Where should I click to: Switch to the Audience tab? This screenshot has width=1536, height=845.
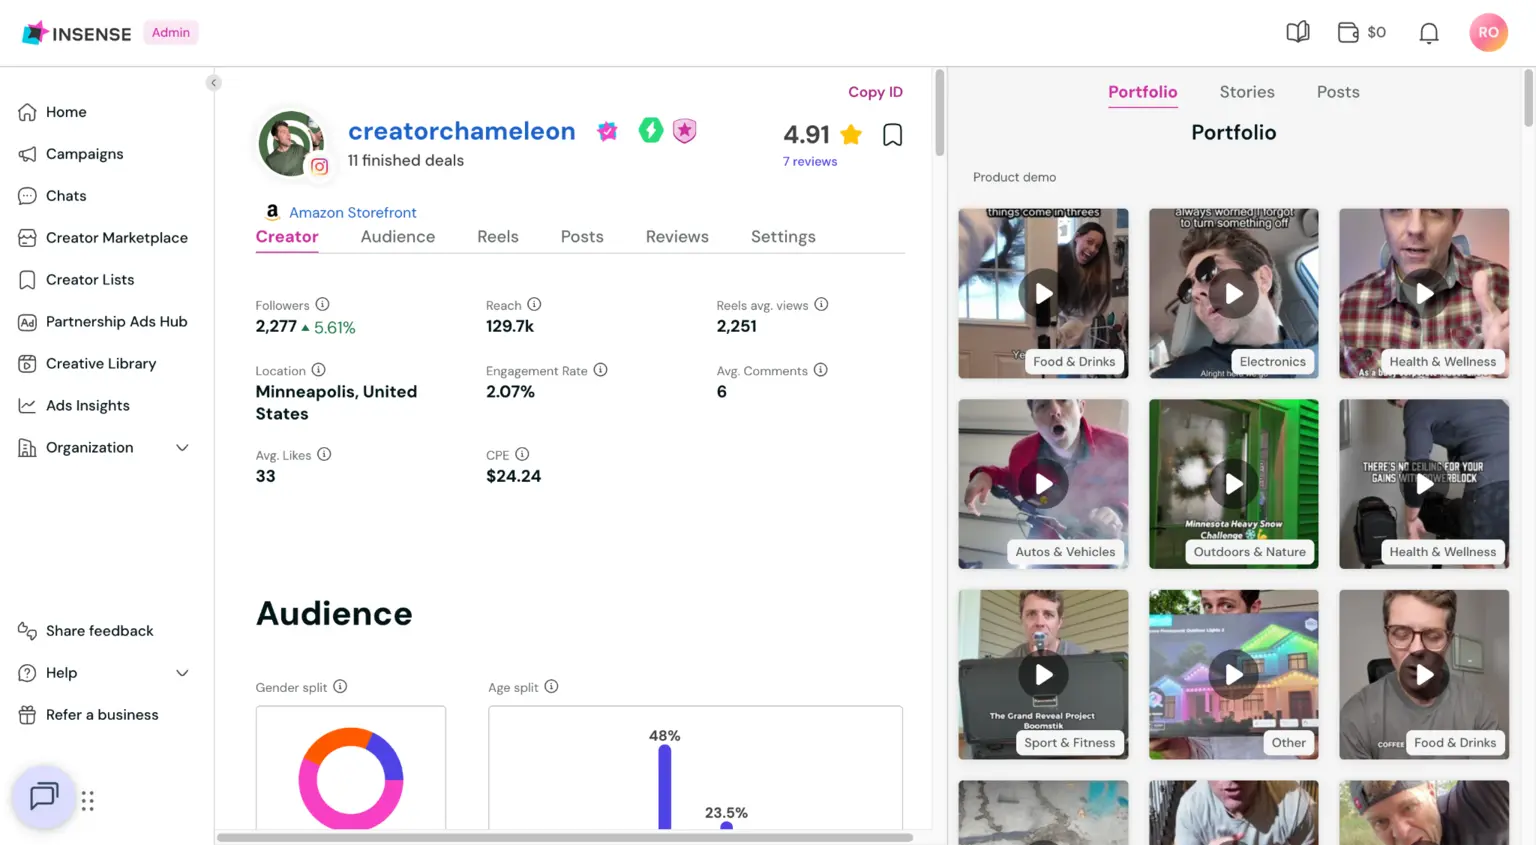(x=398, y=237)
